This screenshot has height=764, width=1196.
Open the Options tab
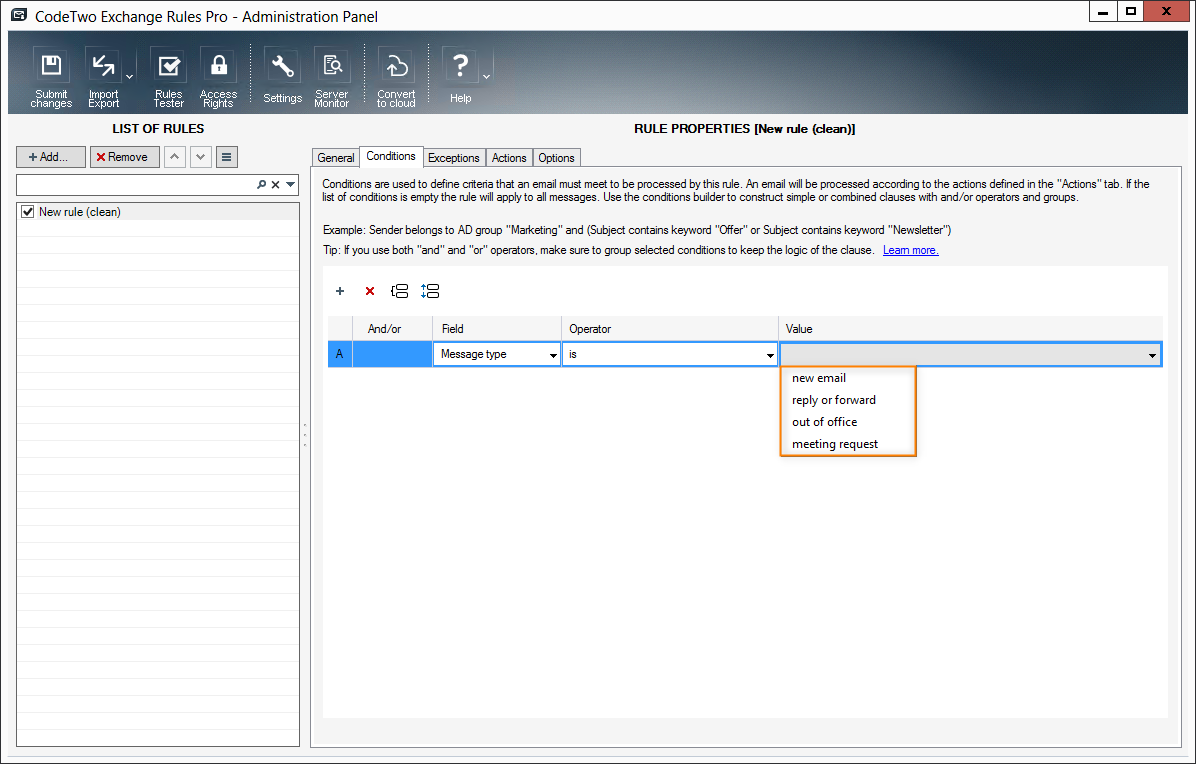[556, 158]
